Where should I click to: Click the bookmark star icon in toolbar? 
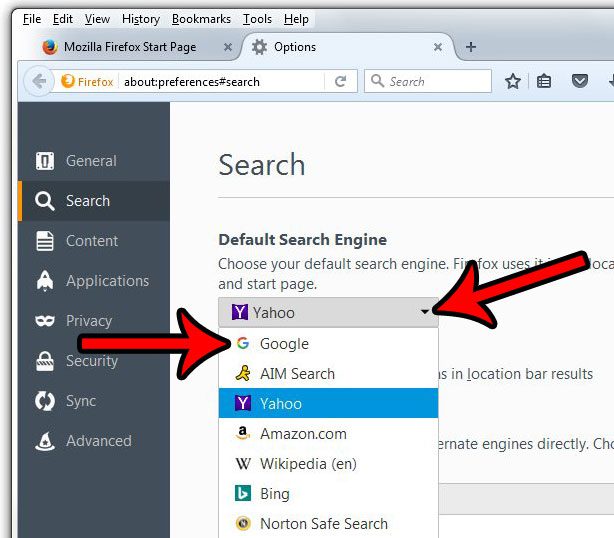(513, 82)
